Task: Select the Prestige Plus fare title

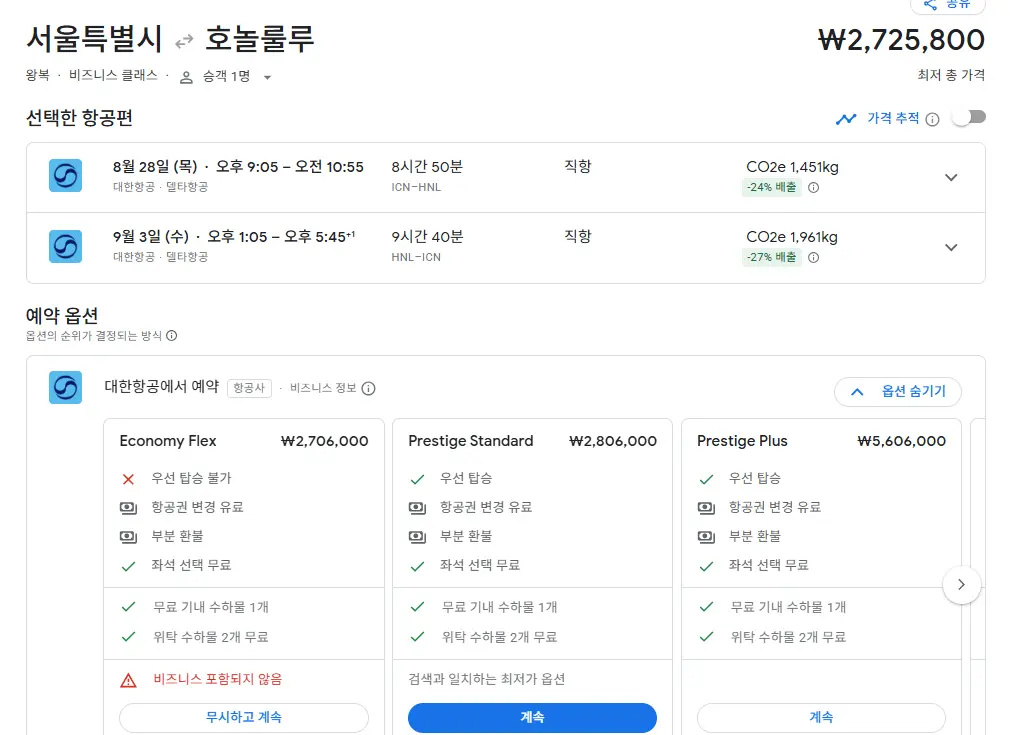Action: [x=742, y=441]
